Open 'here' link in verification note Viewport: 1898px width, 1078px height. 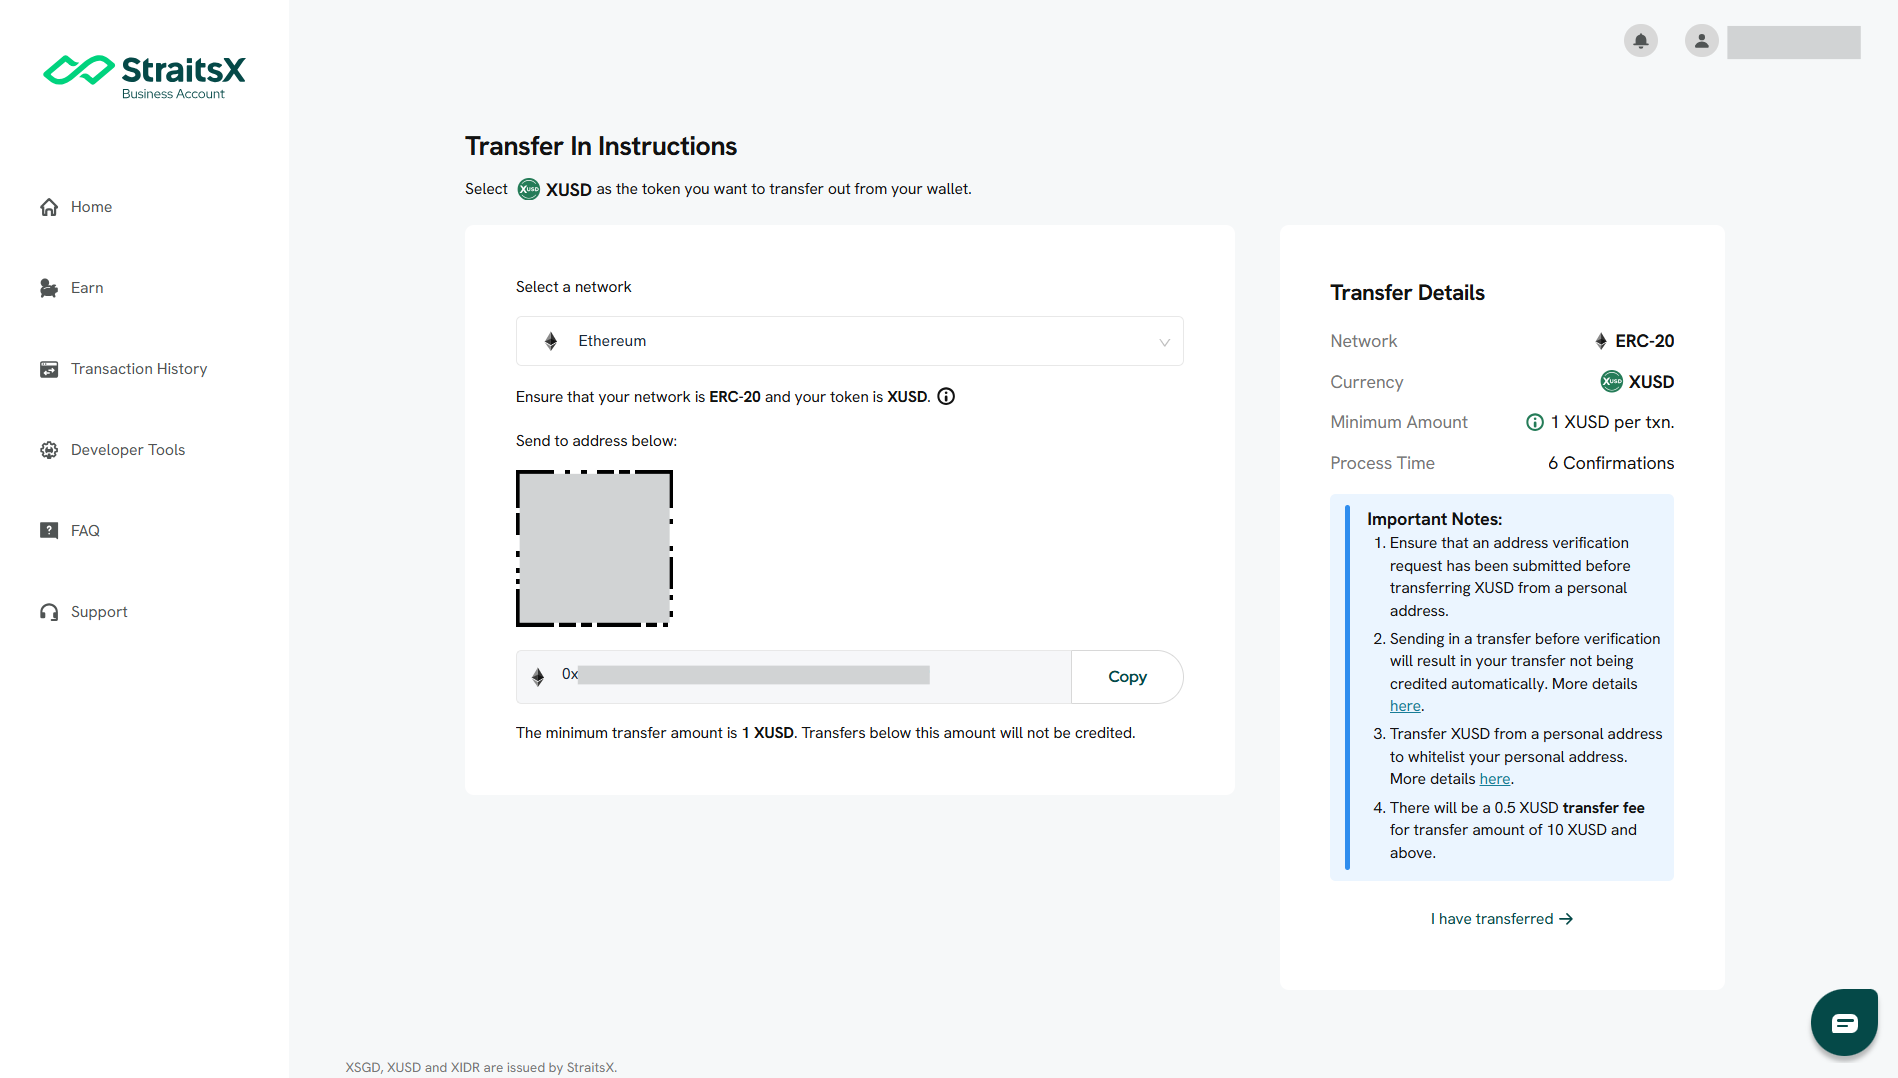pos(1405,706)
